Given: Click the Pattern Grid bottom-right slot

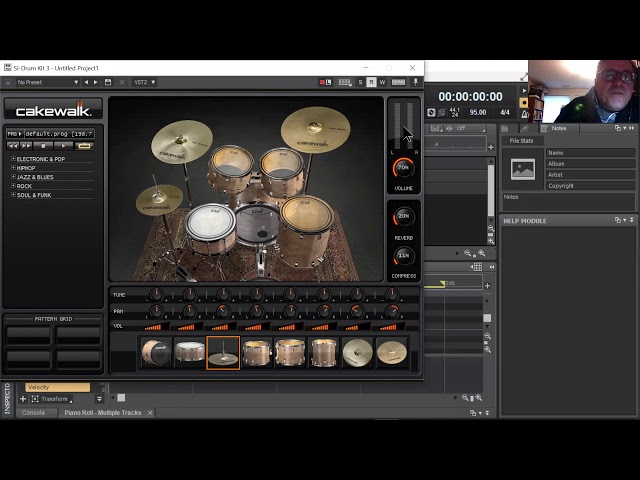Looking at the screenshot, I should [x=78, y=360].
